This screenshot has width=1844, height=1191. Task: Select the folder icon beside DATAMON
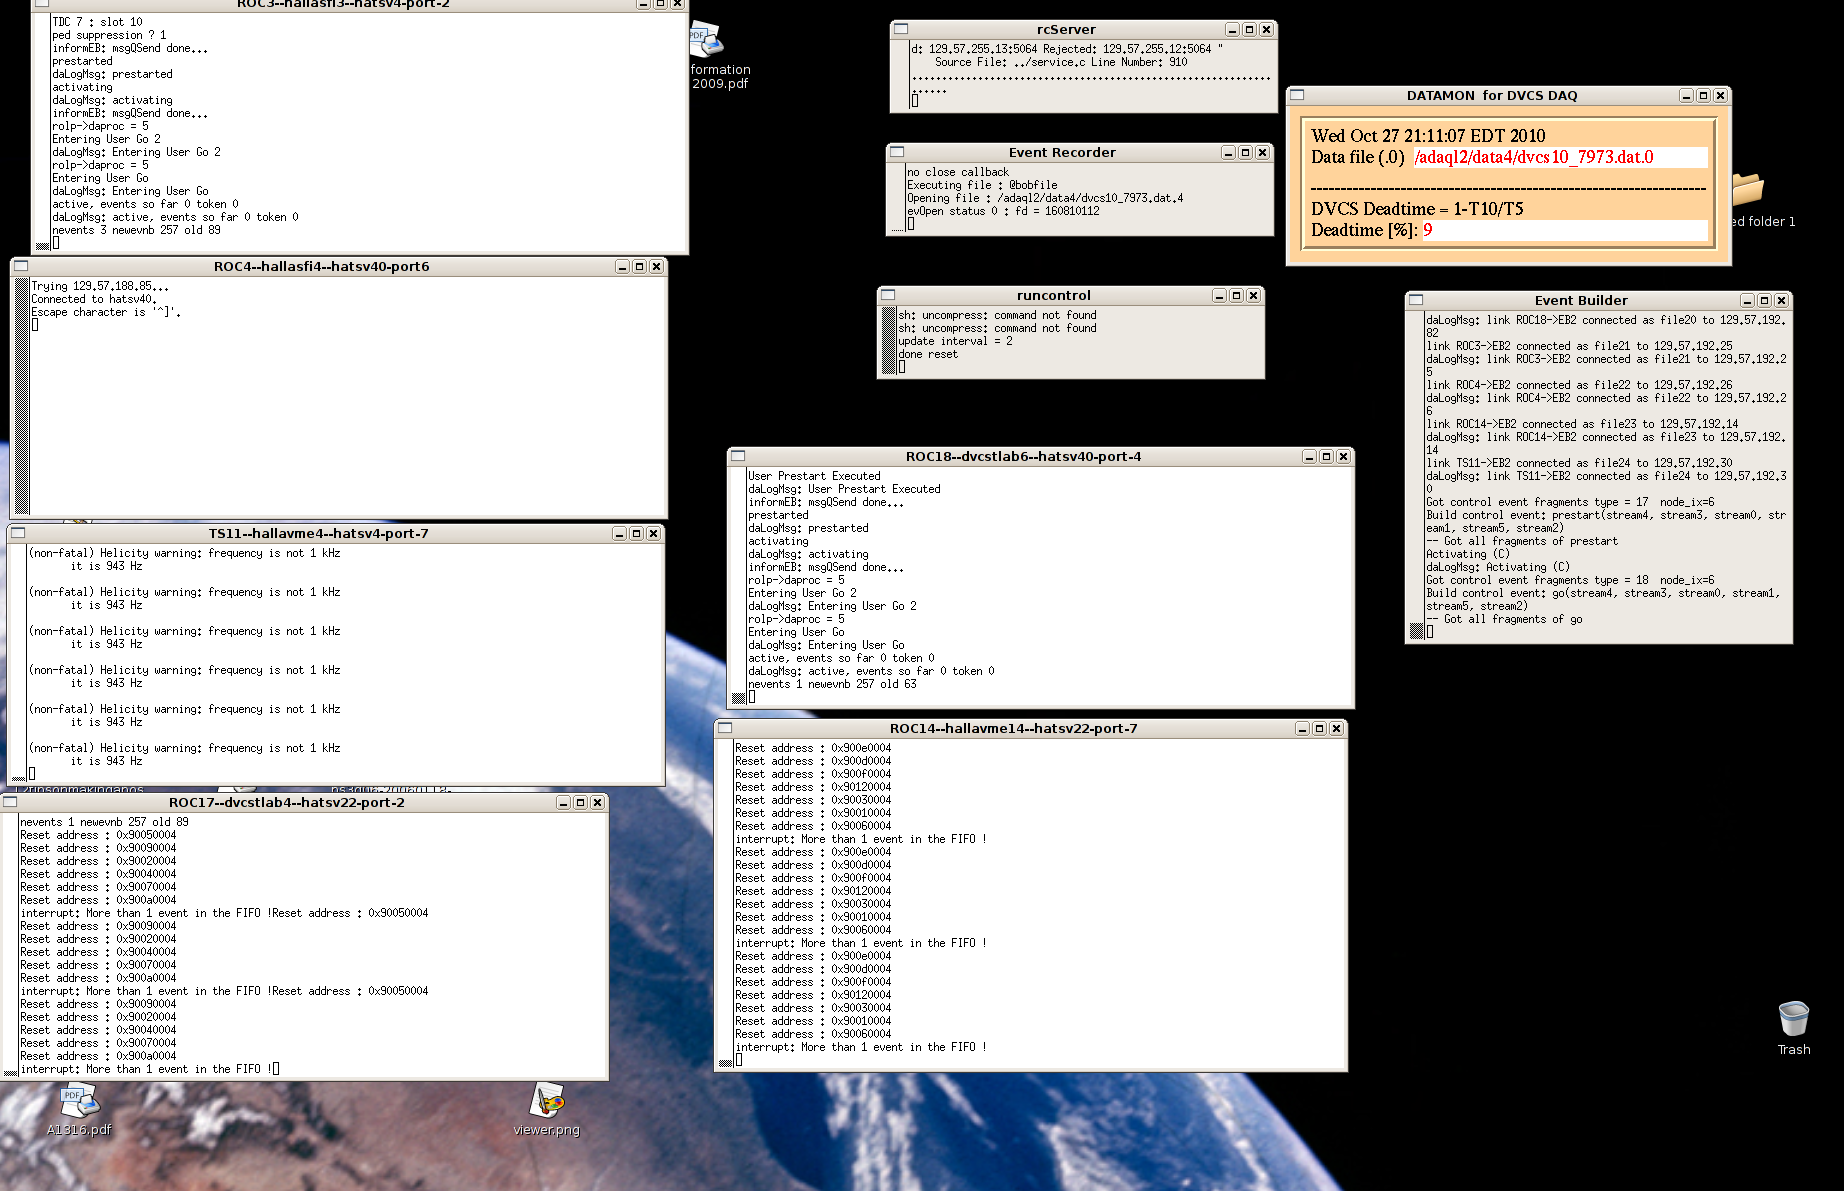pos(1749,190)
